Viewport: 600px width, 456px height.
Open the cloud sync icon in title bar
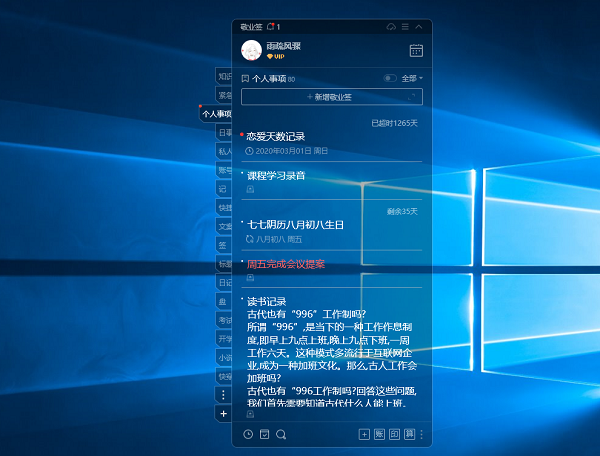[x=391, y=27]
